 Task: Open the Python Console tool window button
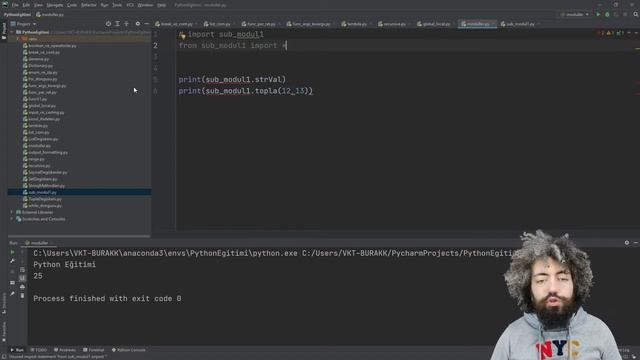tap(129, 350)
